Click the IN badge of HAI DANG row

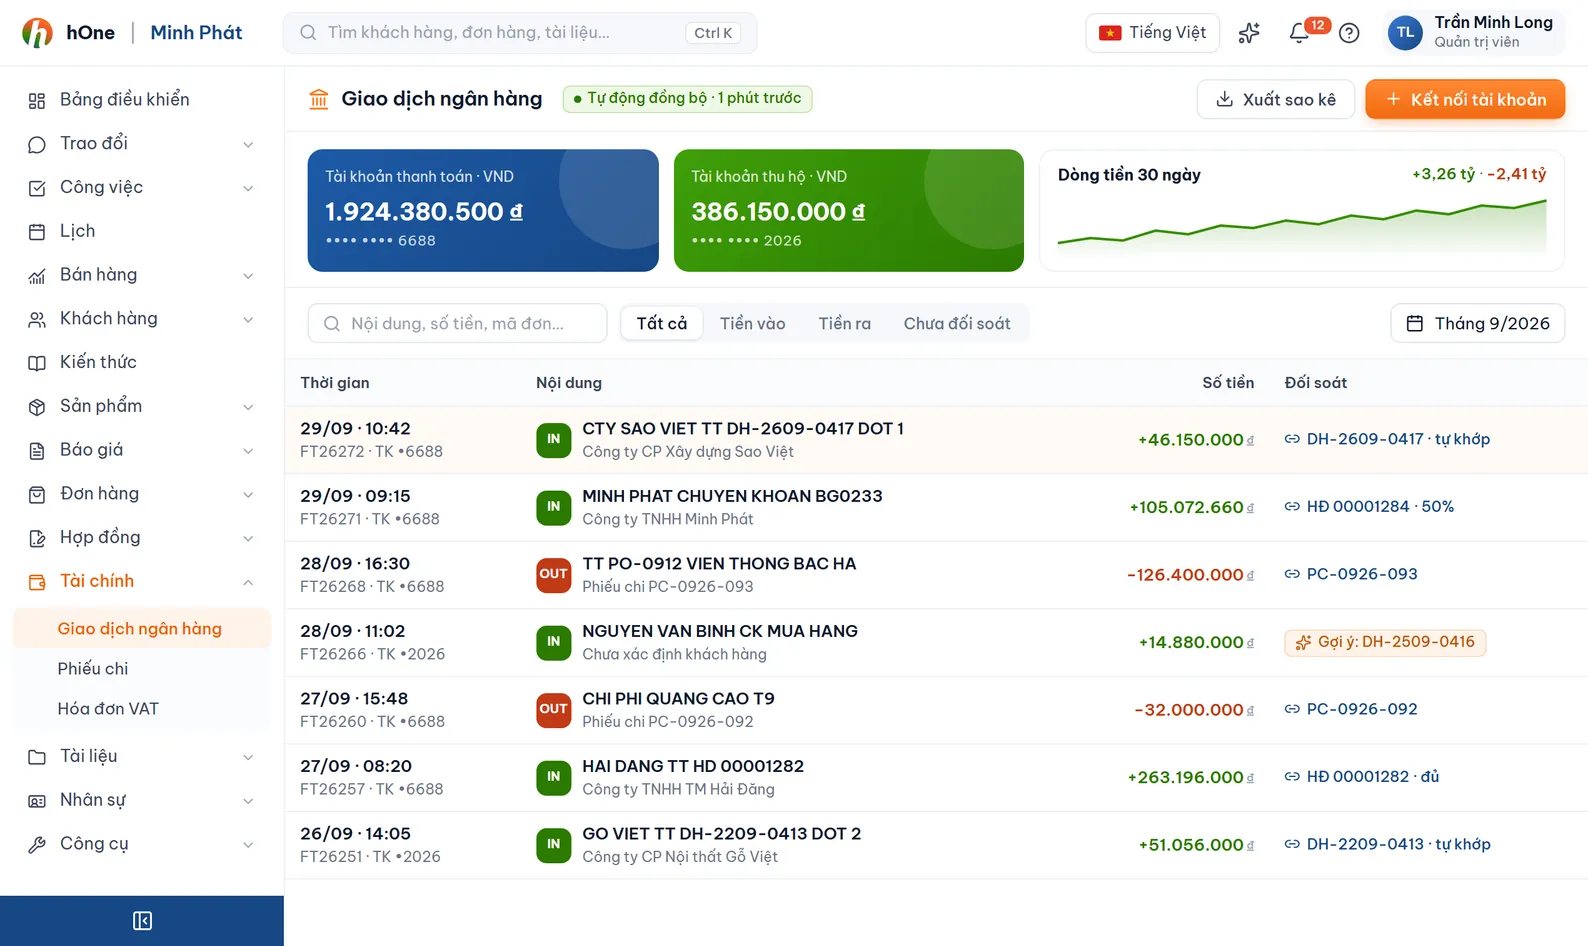tap(554, 777)
